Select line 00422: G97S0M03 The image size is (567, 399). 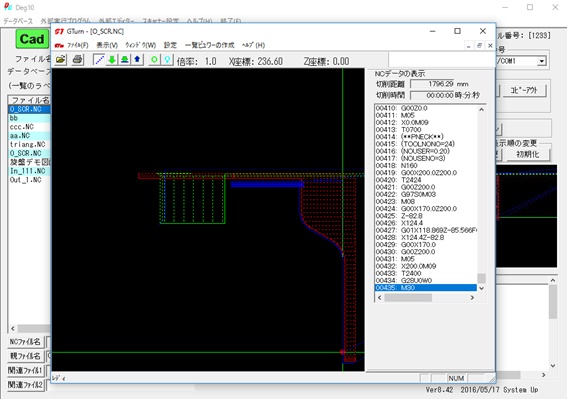(426, 194)
